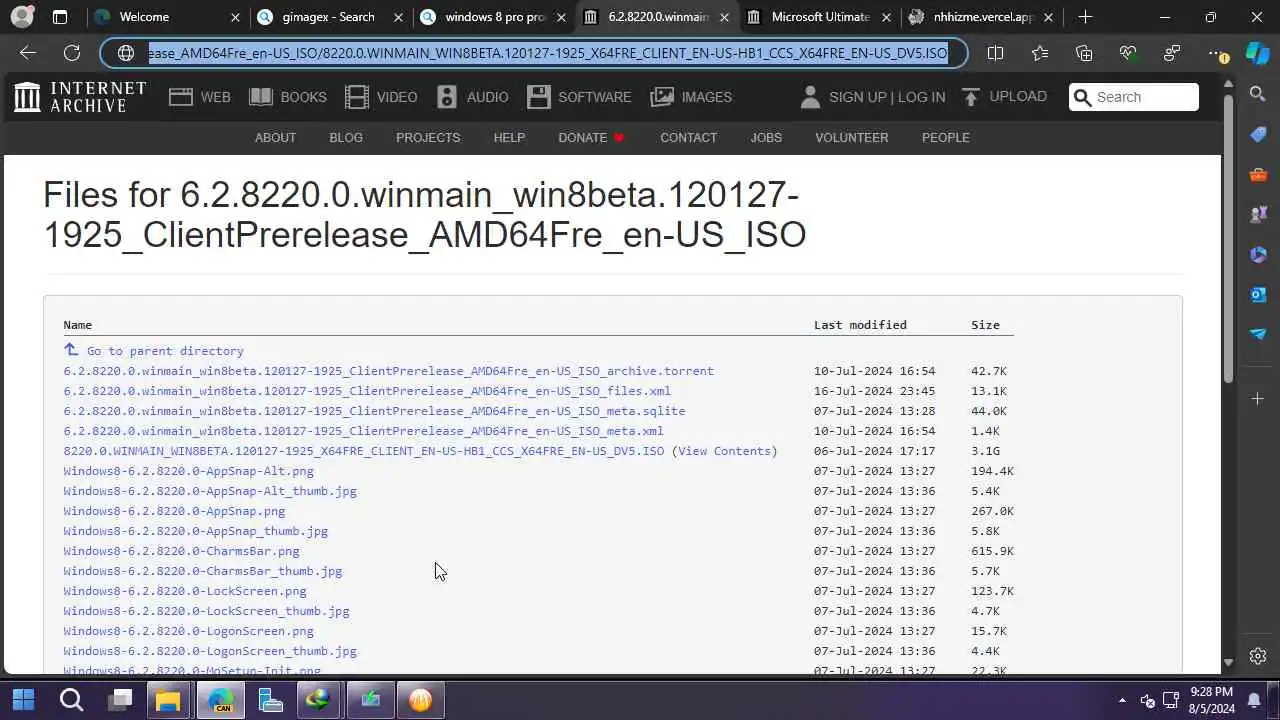
Task: Open the ABOUT page link
Action: click(275, 137)
